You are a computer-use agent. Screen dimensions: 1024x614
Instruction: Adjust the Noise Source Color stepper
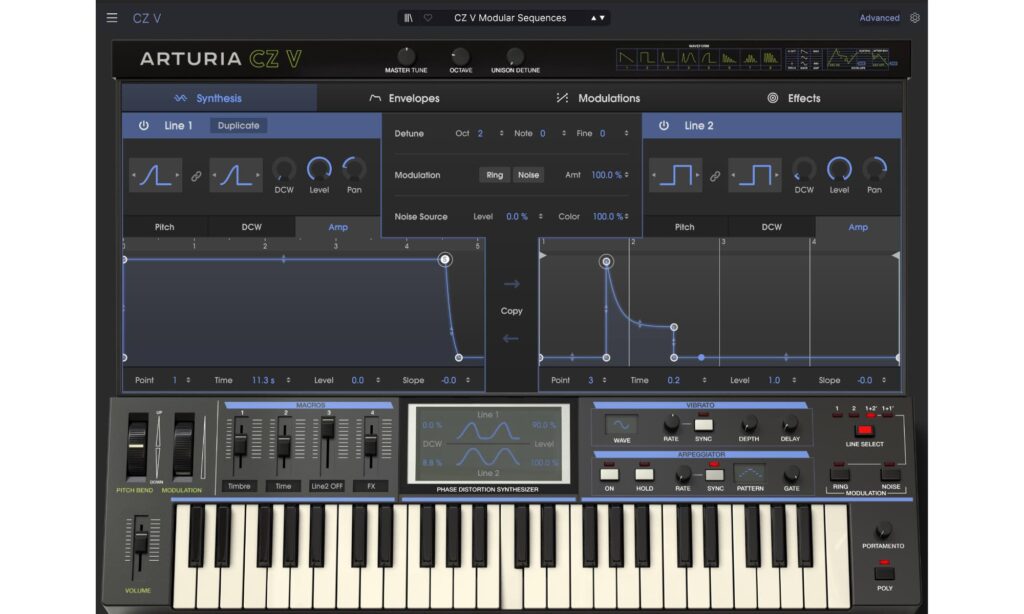coord(626,216)
